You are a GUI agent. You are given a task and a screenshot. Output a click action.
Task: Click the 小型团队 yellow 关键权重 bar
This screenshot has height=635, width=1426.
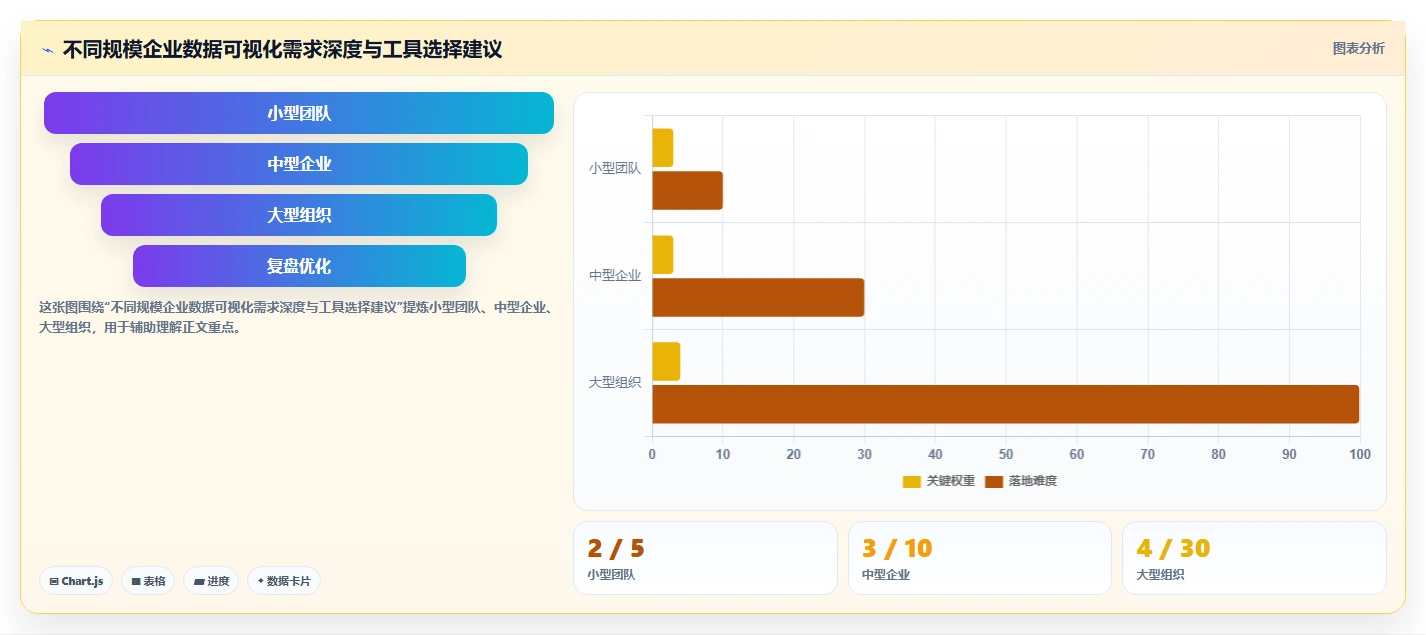(662, 148)
